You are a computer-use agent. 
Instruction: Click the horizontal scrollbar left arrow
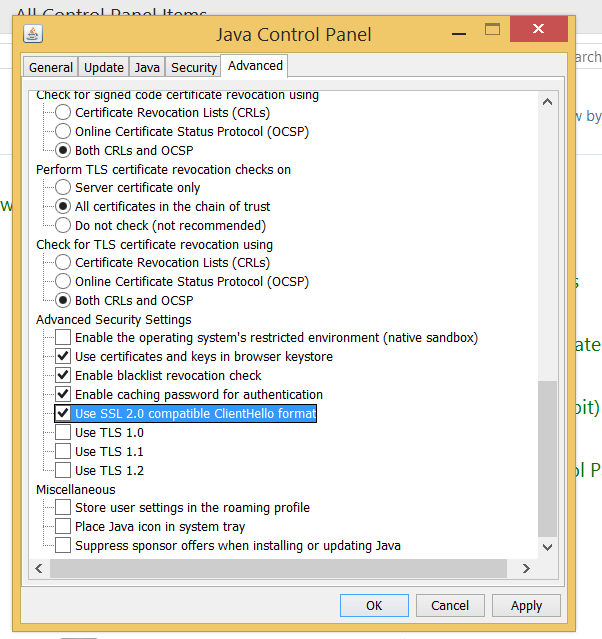39,568
